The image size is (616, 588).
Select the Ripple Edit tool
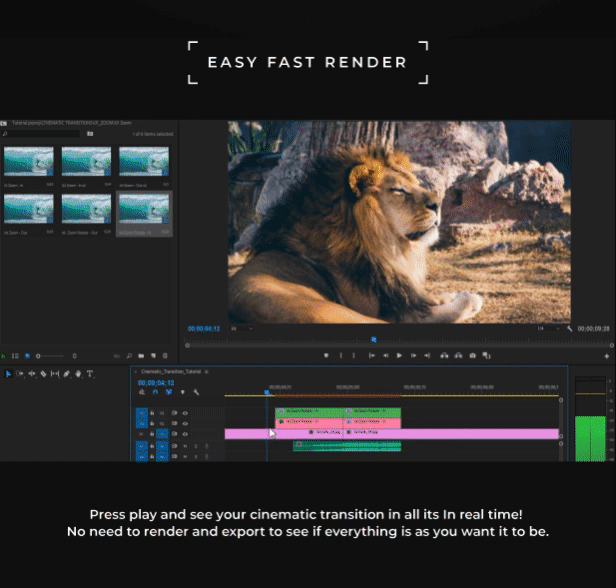point(32,374)
